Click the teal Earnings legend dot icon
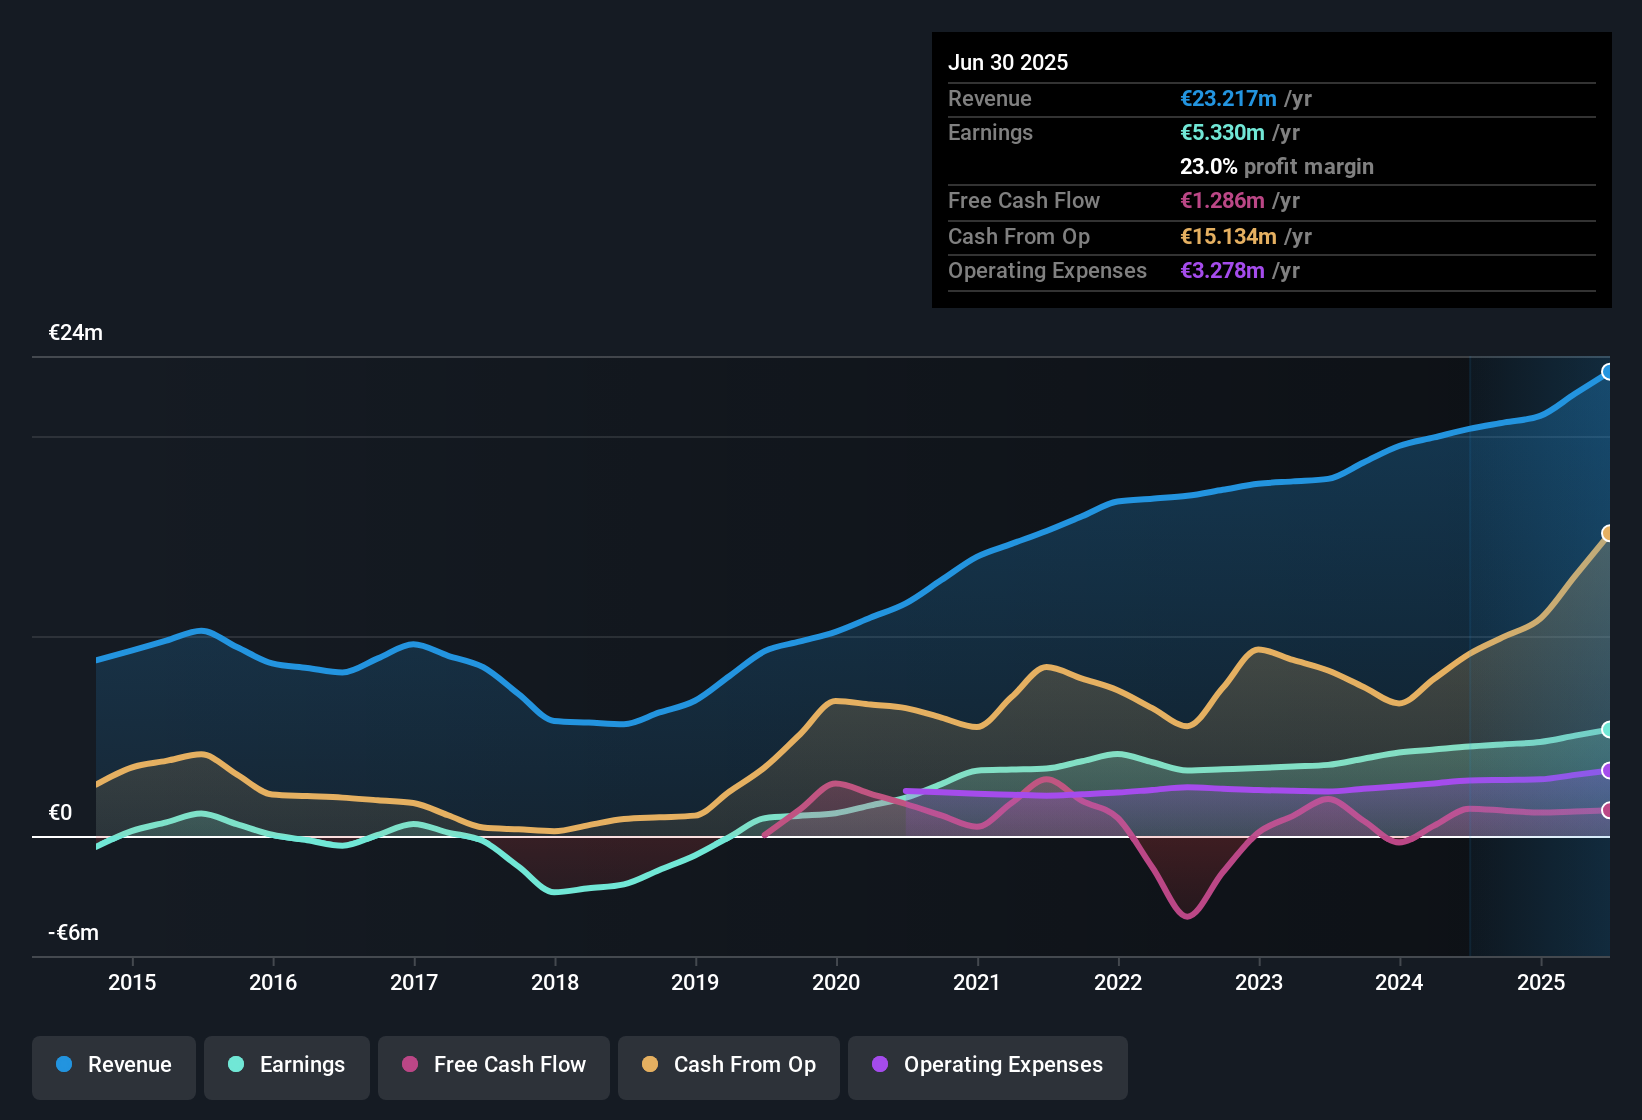Screen dimensions: 1642x1120 pos(236,1065)
